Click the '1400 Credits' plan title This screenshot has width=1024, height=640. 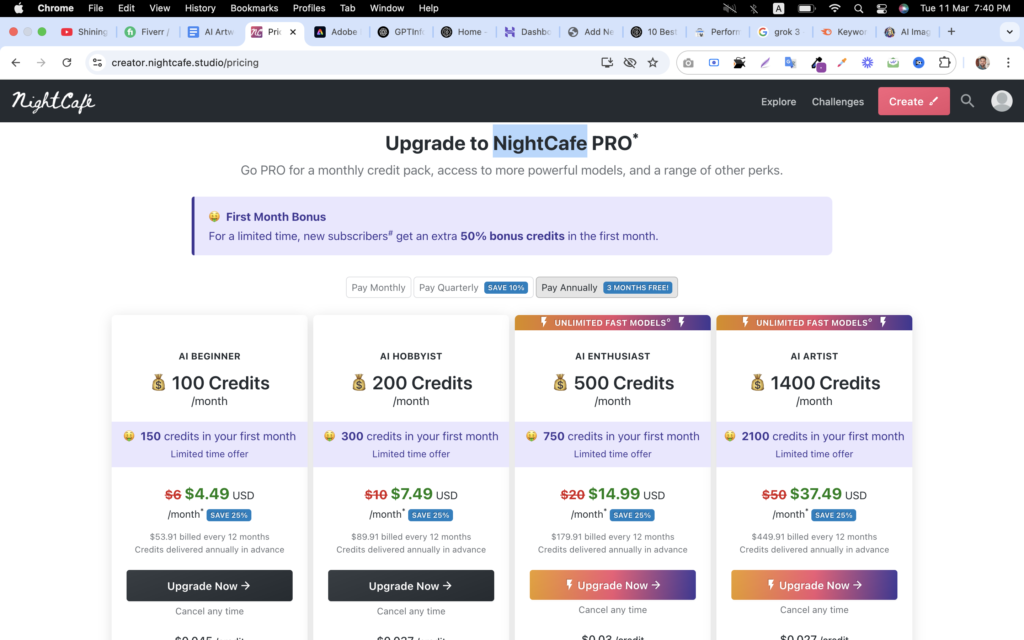coord(825,383)
